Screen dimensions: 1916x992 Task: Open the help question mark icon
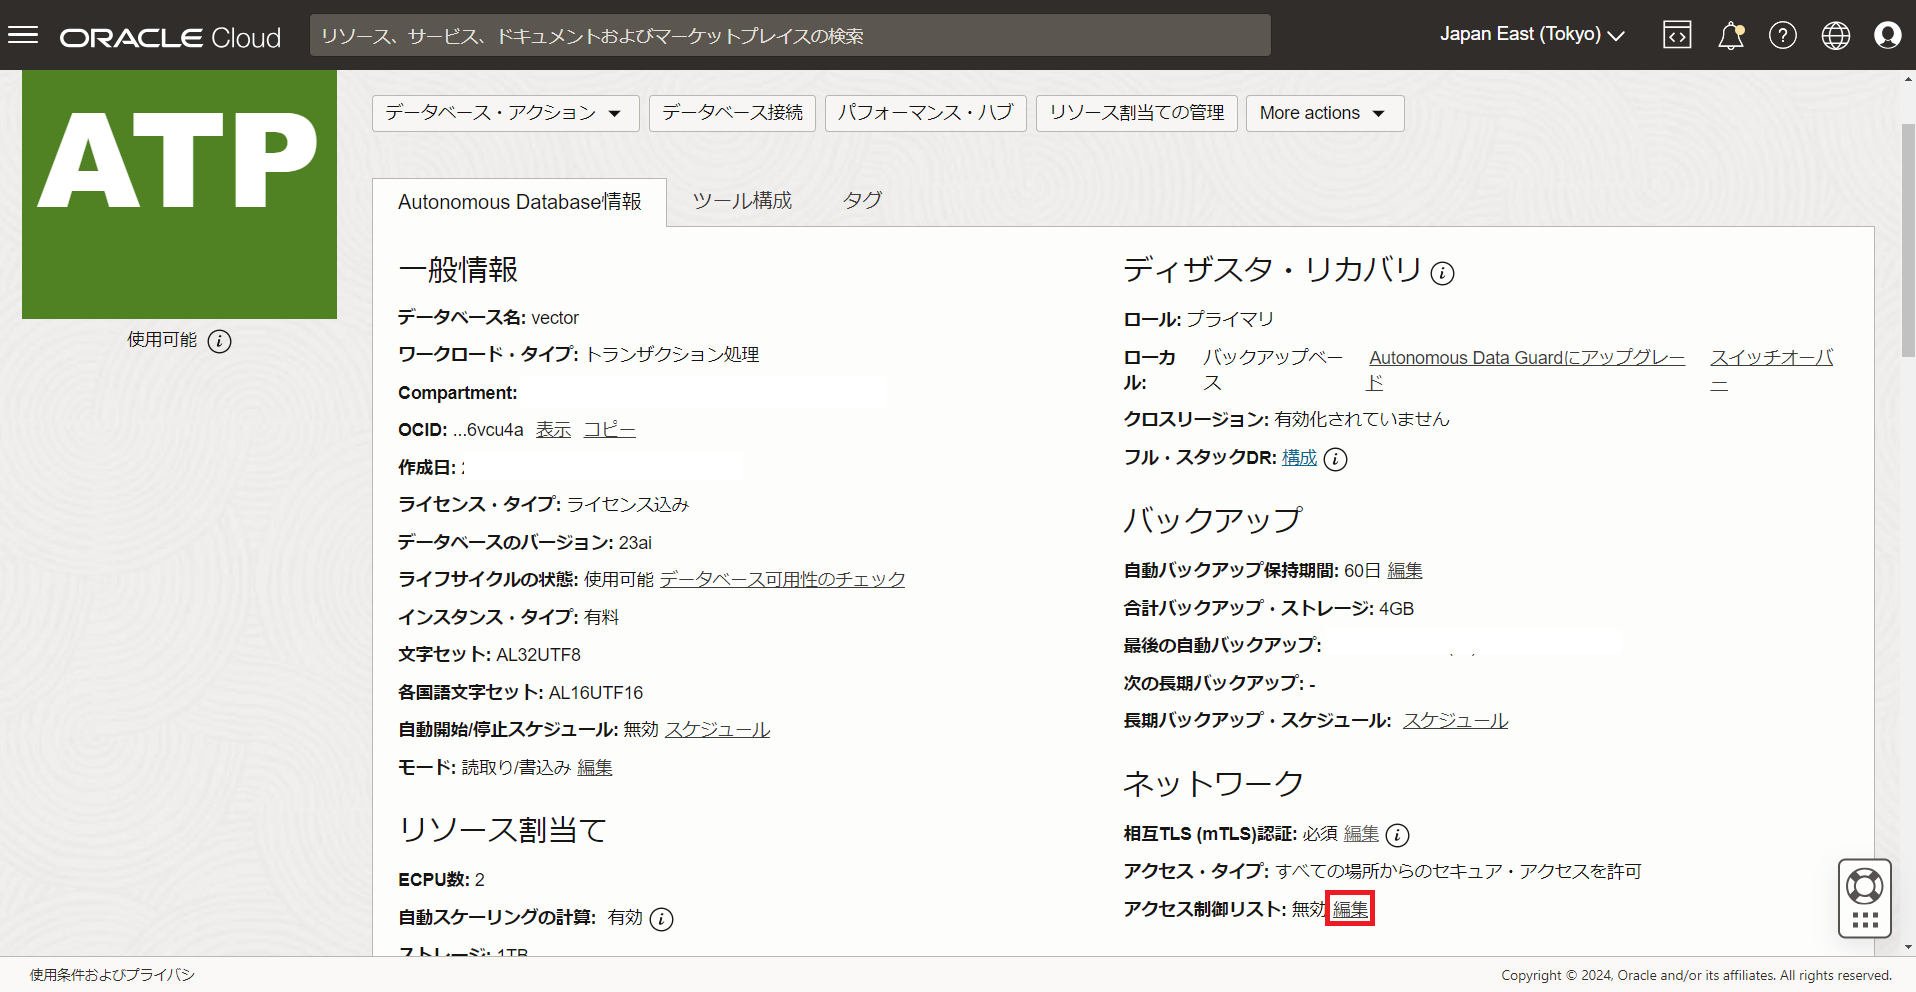click(x=1782, y=36)
